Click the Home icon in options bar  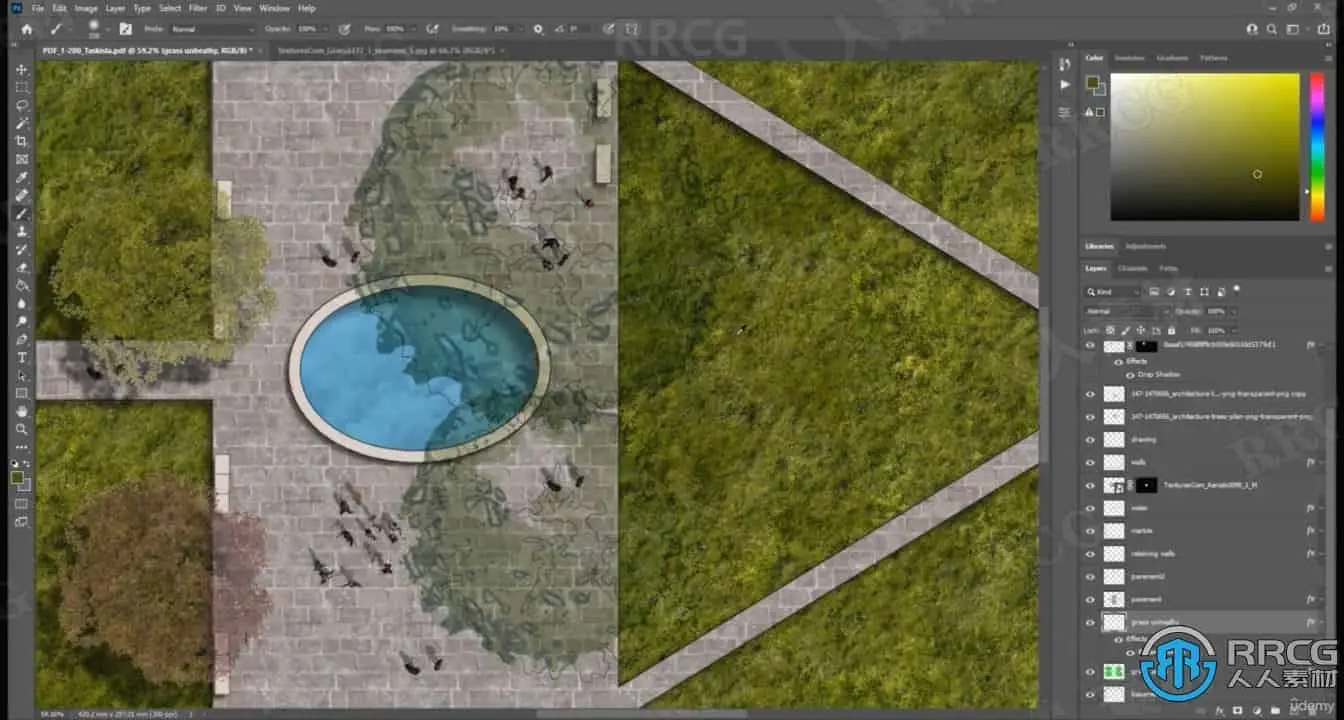(x=27, y=30)
